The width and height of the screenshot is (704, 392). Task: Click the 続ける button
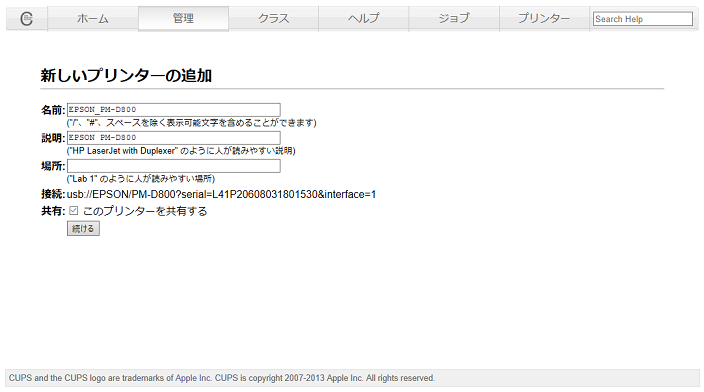83,229
